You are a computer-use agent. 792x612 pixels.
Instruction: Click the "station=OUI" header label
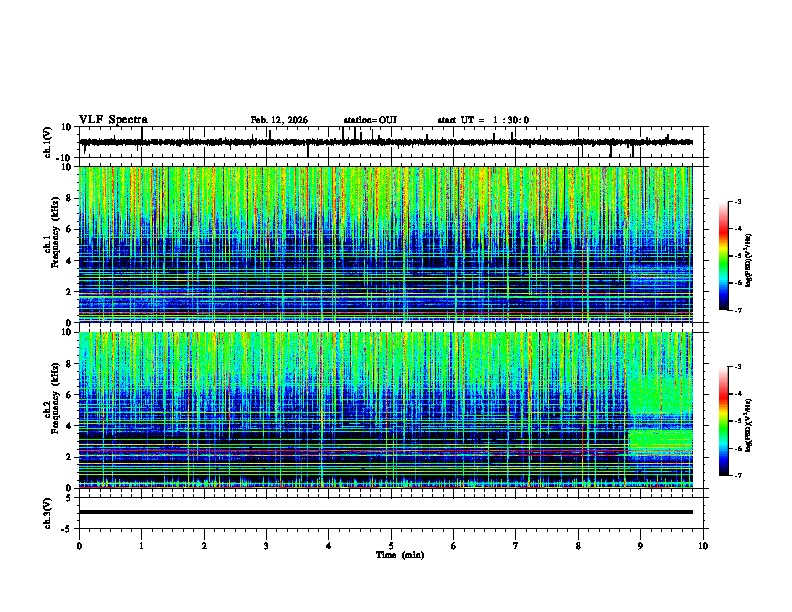coord(370,120)
